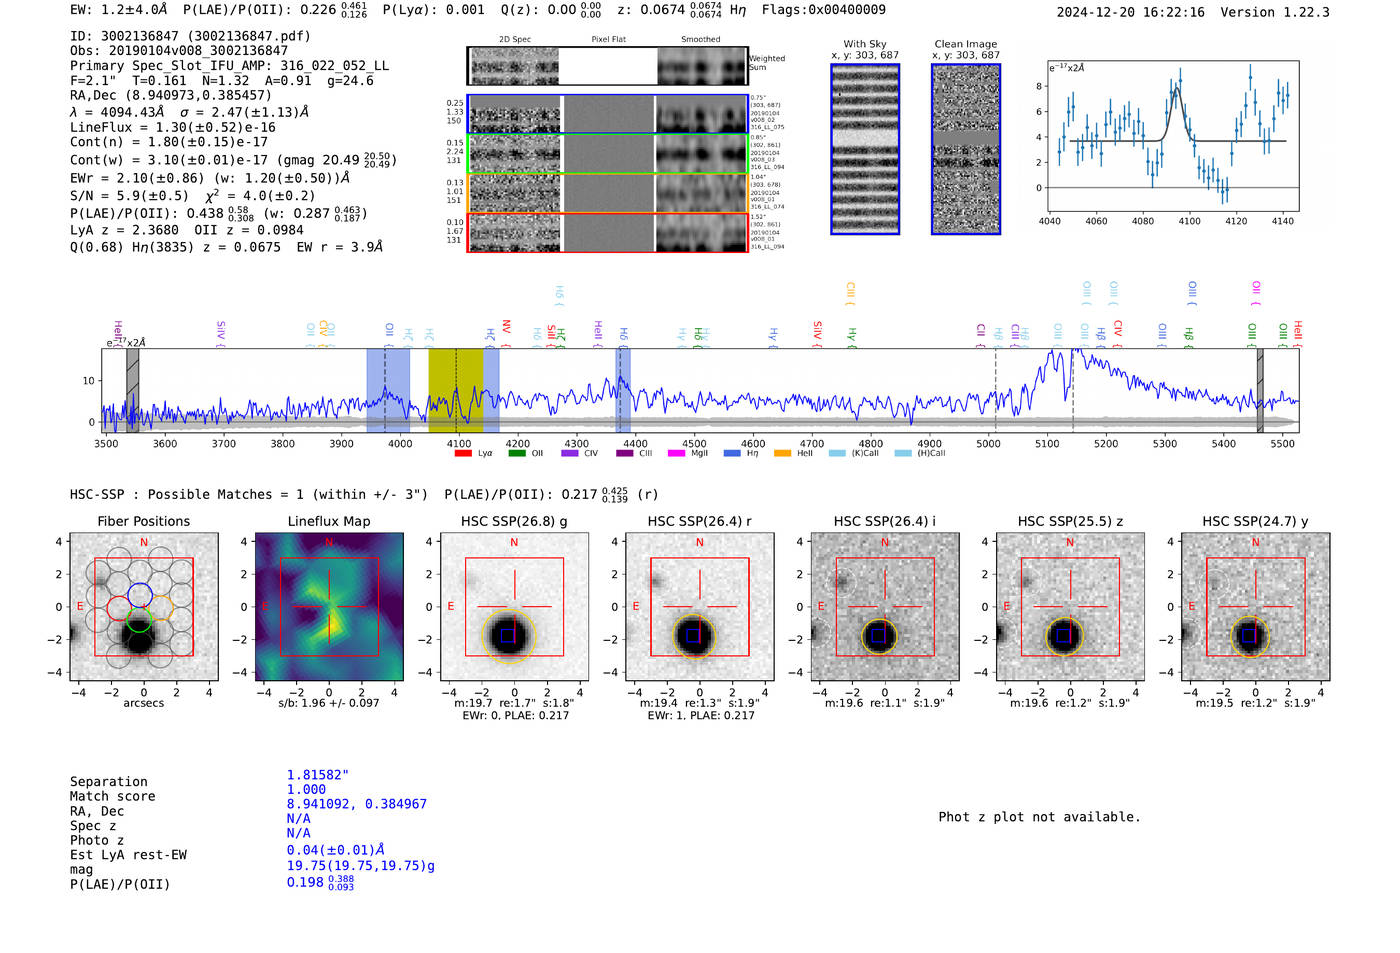Screen dimensions: 1400x953
Task: Select the HSC SSP(26.4) i cutout
Action: 885,607
